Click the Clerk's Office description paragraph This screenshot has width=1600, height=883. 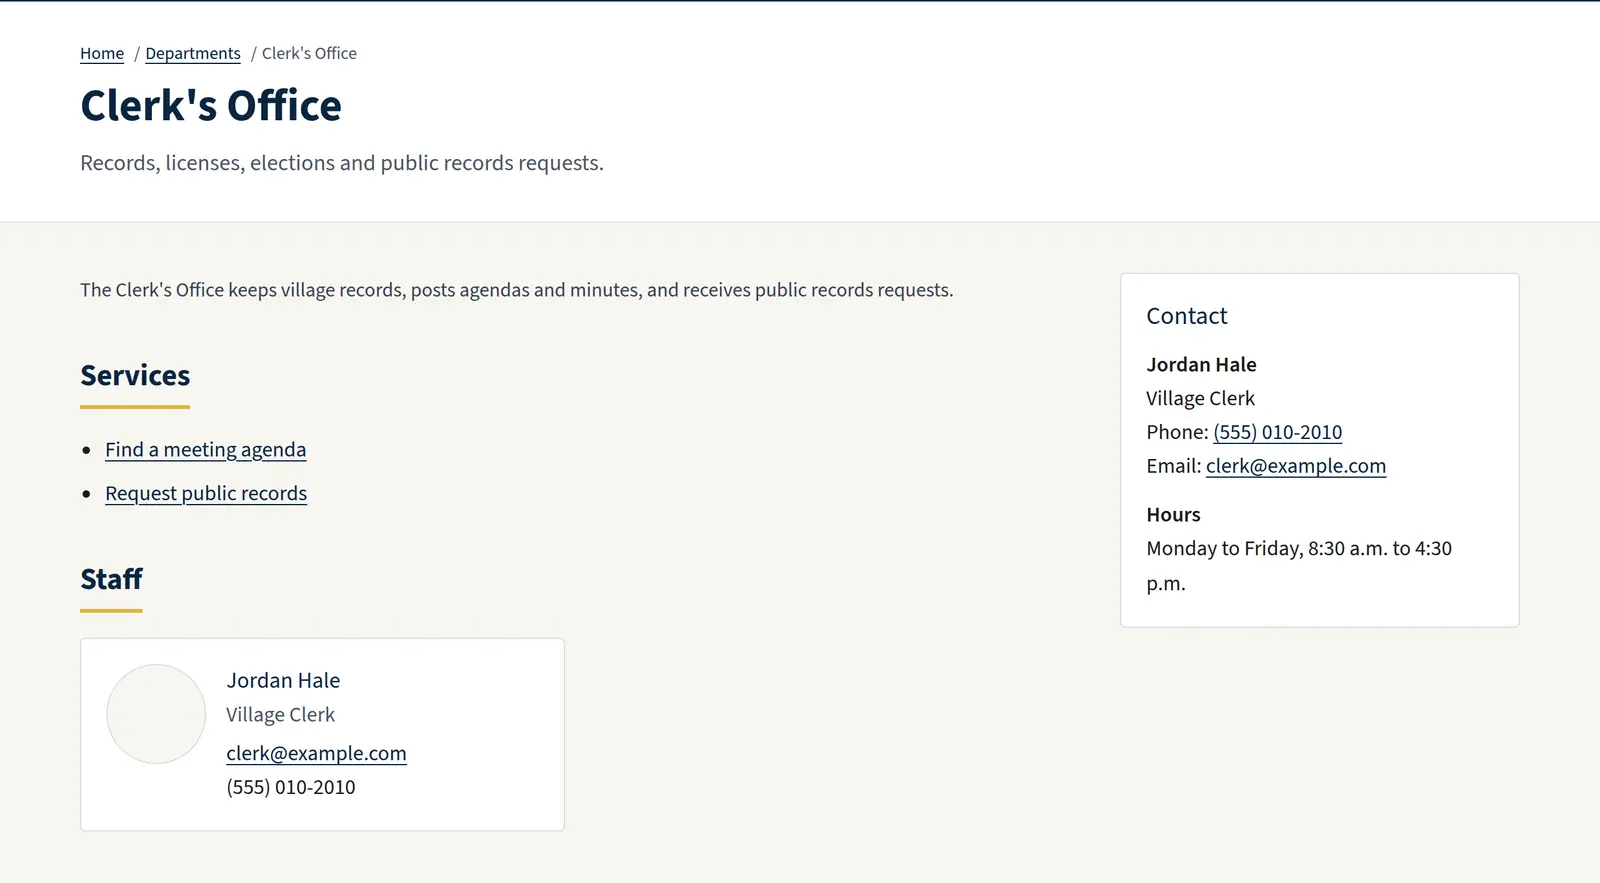pyautogui.click(x=517, y=290)
